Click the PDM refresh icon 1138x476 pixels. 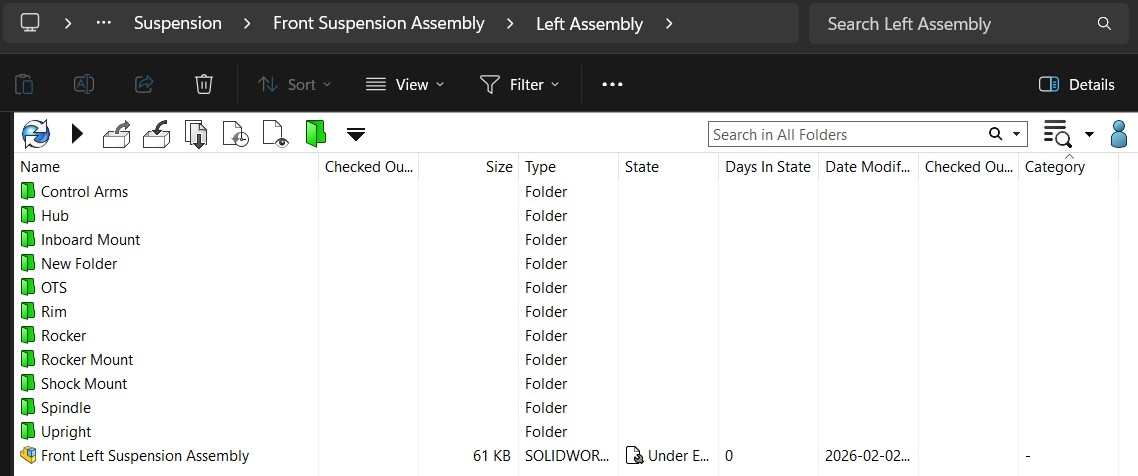(35, 133)
